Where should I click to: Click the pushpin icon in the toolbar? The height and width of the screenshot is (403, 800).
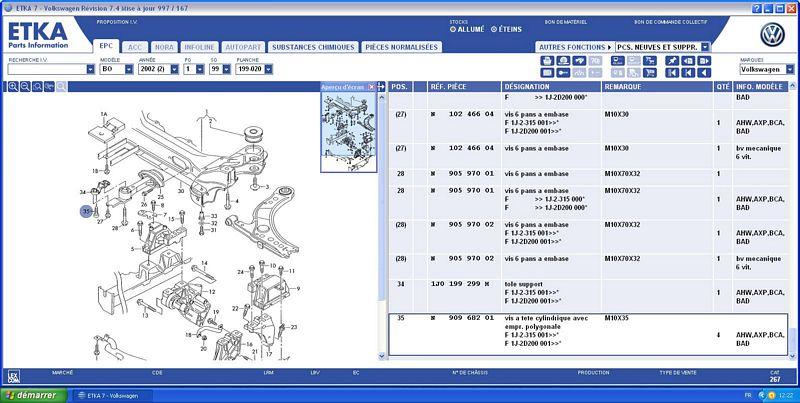[x=672, y=61]
